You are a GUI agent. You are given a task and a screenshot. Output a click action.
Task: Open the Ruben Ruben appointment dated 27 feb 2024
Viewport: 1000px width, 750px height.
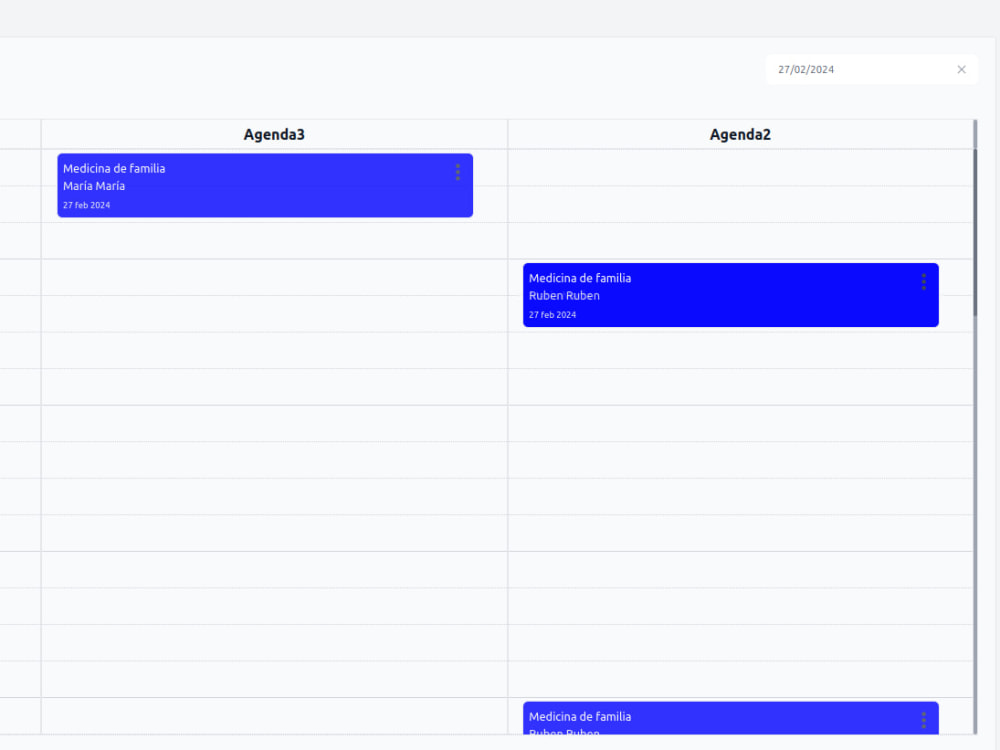[730, 295]
